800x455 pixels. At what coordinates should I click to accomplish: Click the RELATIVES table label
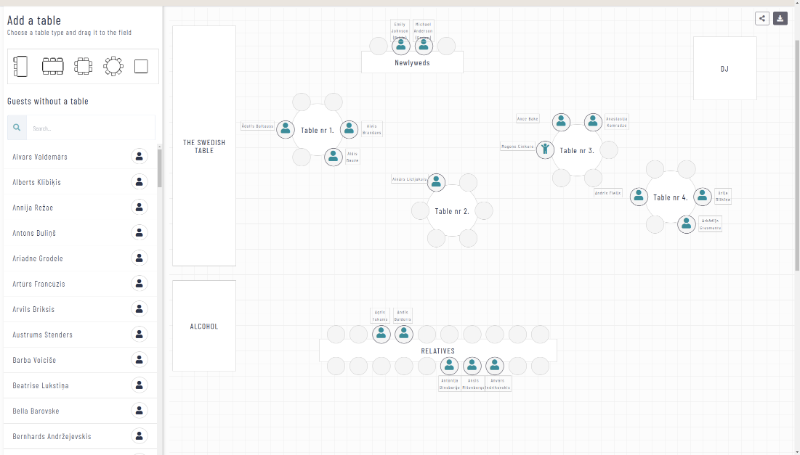[x=437, y=351]
